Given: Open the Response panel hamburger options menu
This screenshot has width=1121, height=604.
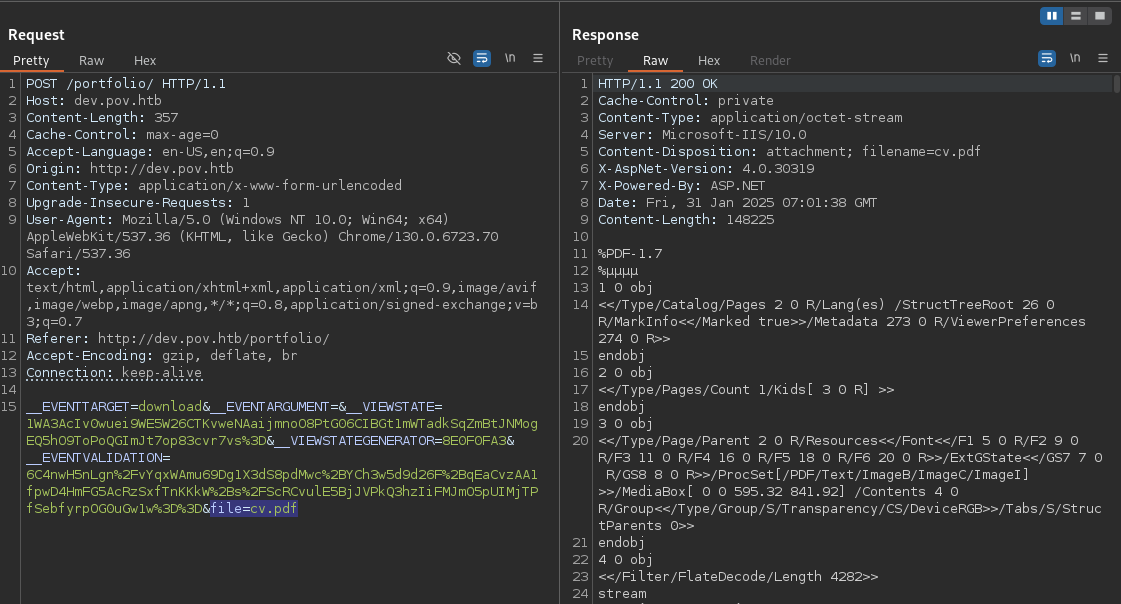Looking at the screenshot, I should click(x=1103, y=59).
